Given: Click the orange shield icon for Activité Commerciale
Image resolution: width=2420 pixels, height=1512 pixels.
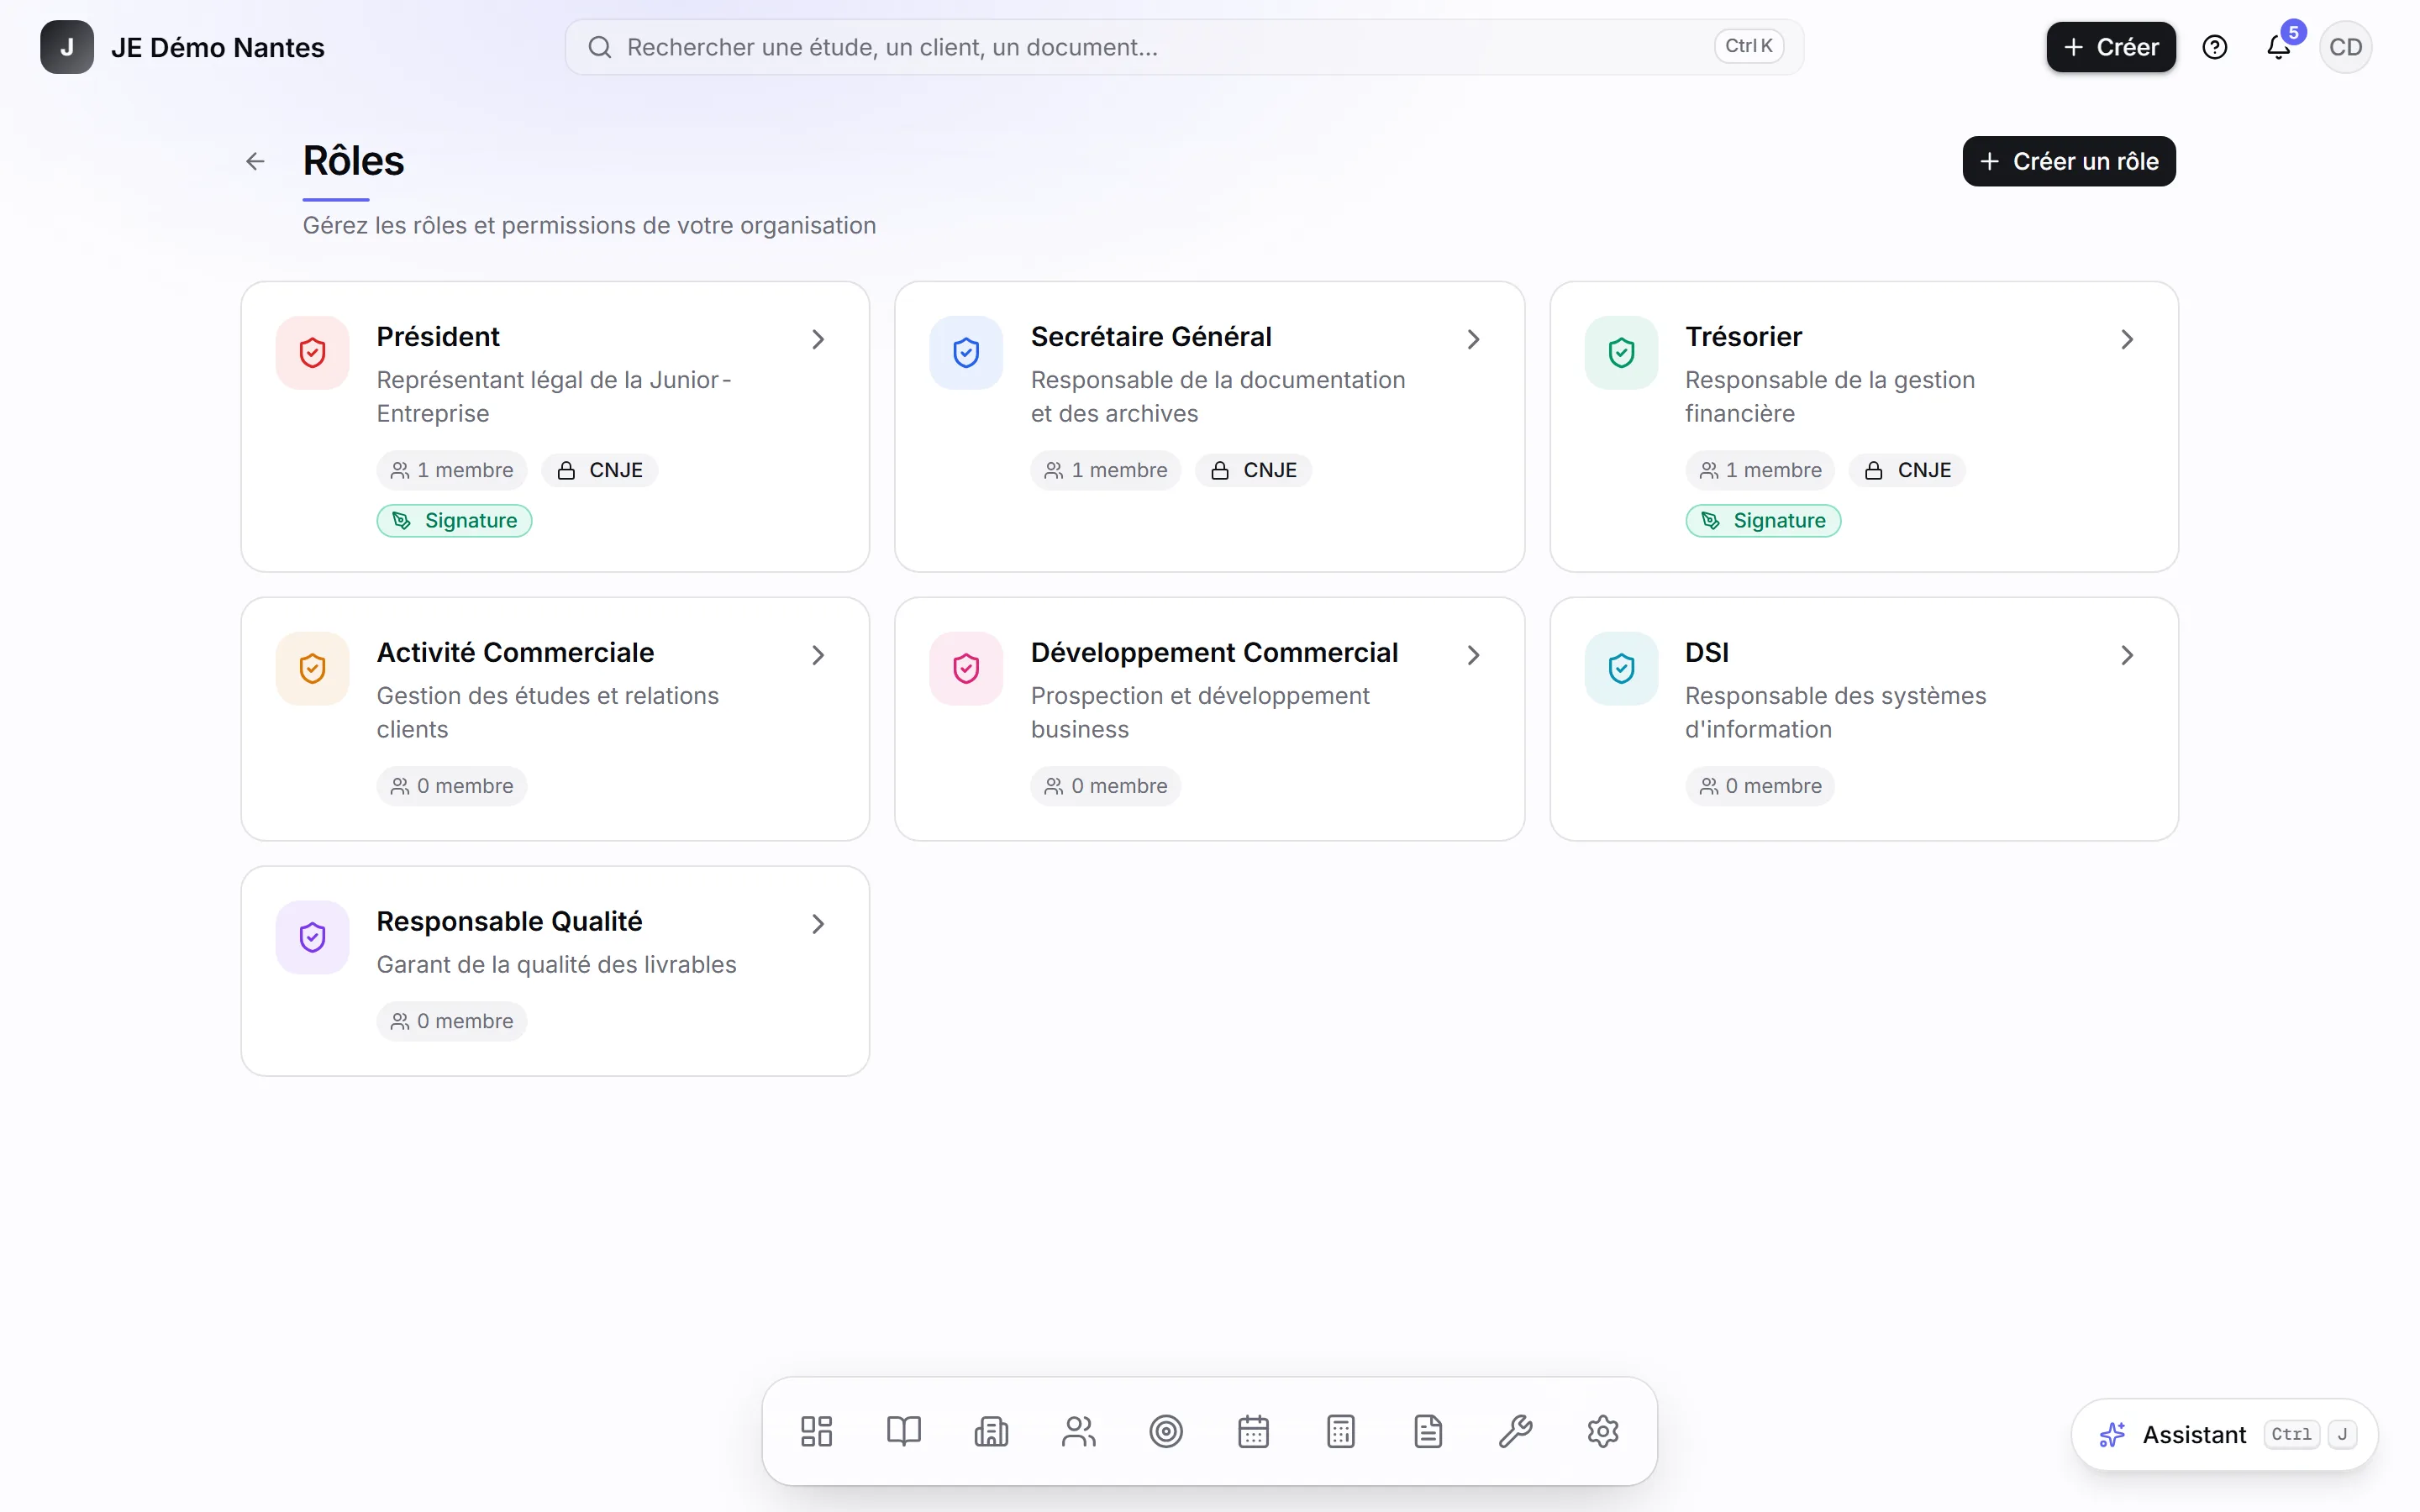Looking at the screenshot, I should tap(312, 668).
